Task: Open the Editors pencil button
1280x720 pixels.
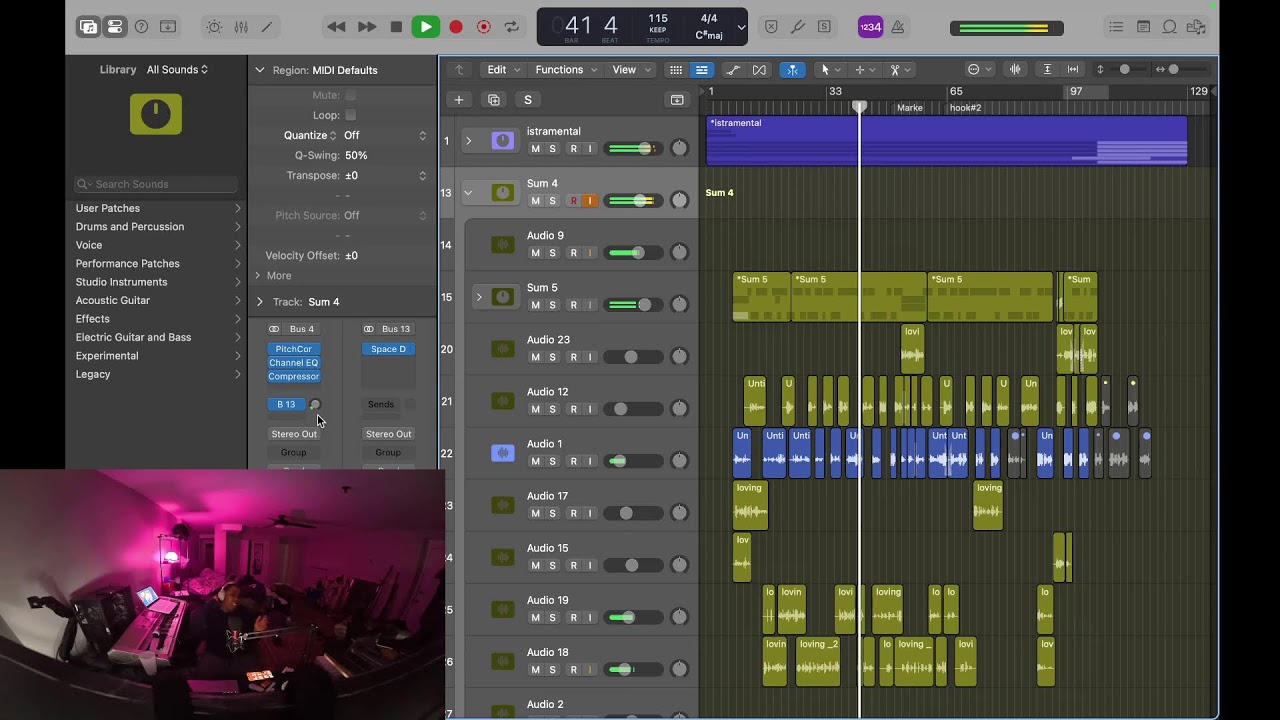Action: click(267, 27)
